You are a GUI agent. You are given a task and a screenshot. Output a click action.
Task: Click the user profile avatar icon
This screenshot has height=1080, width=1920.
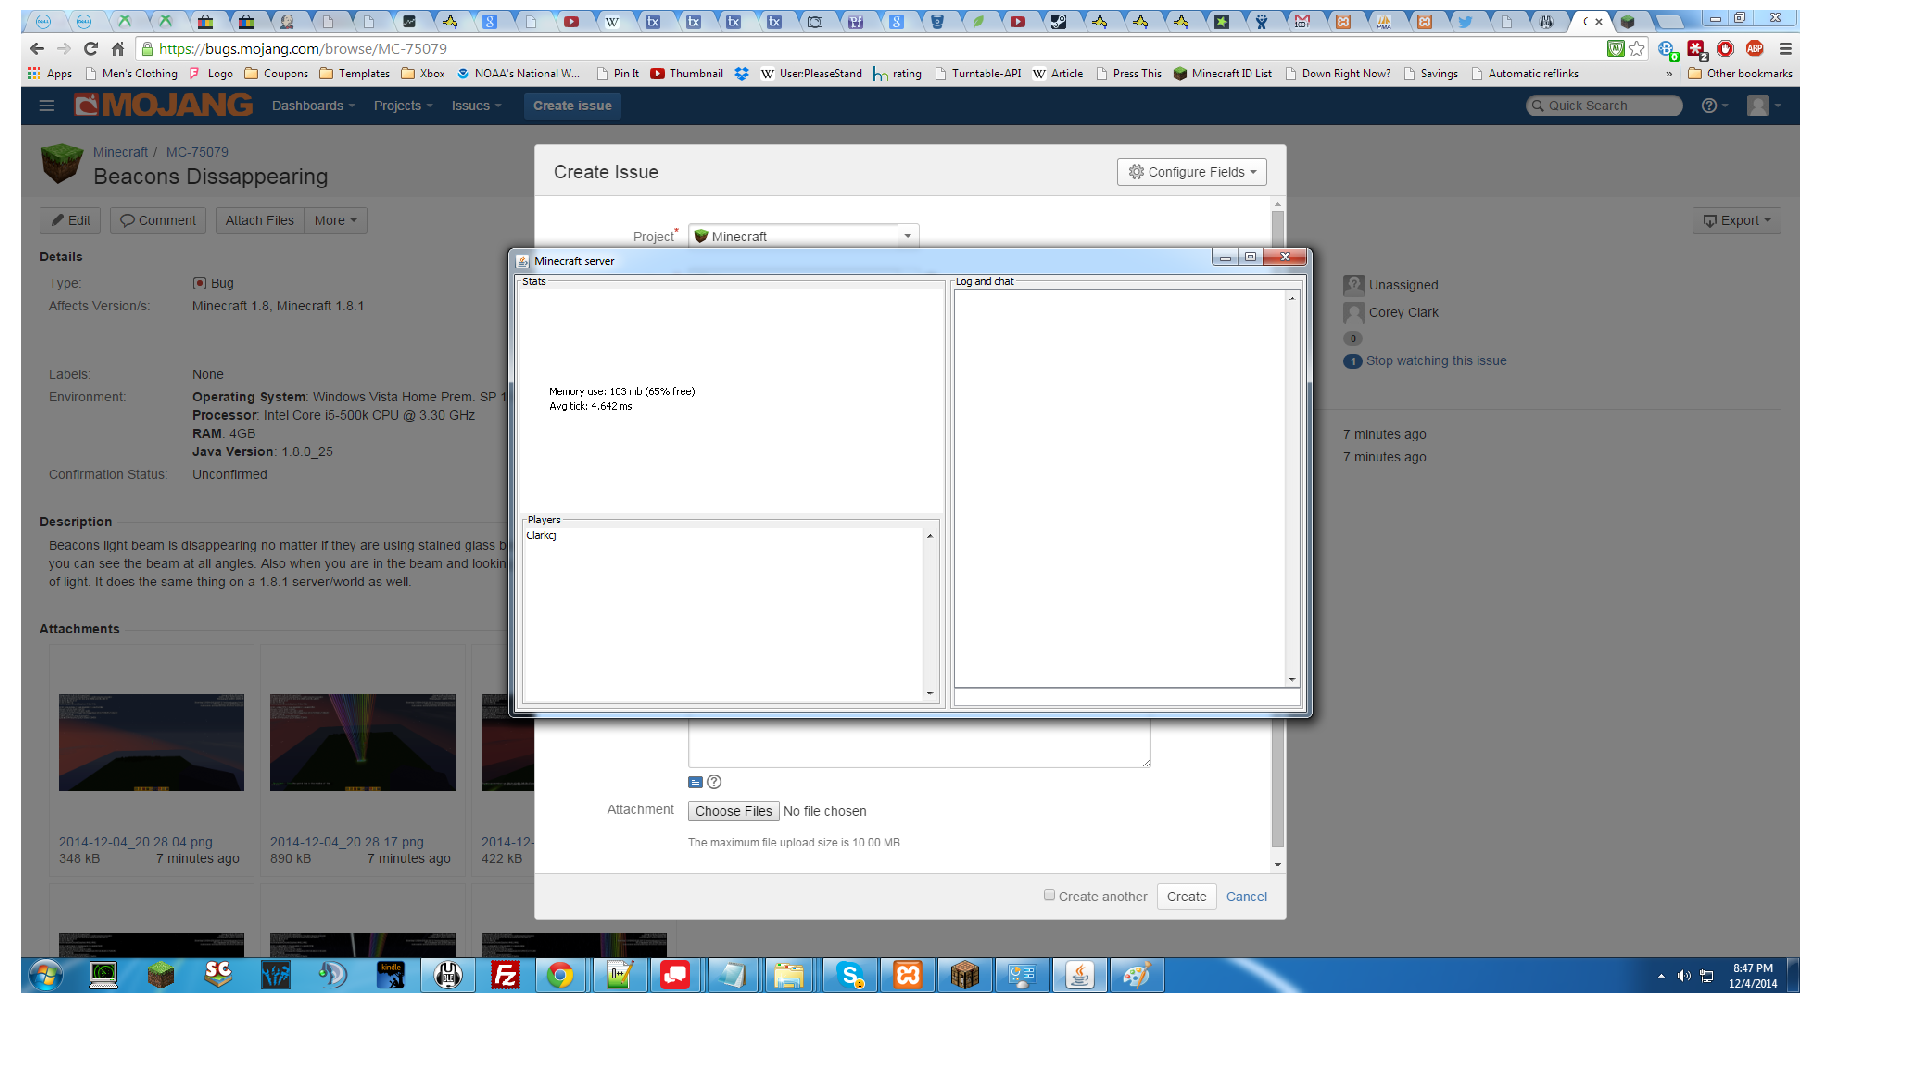click(1758, 106)
